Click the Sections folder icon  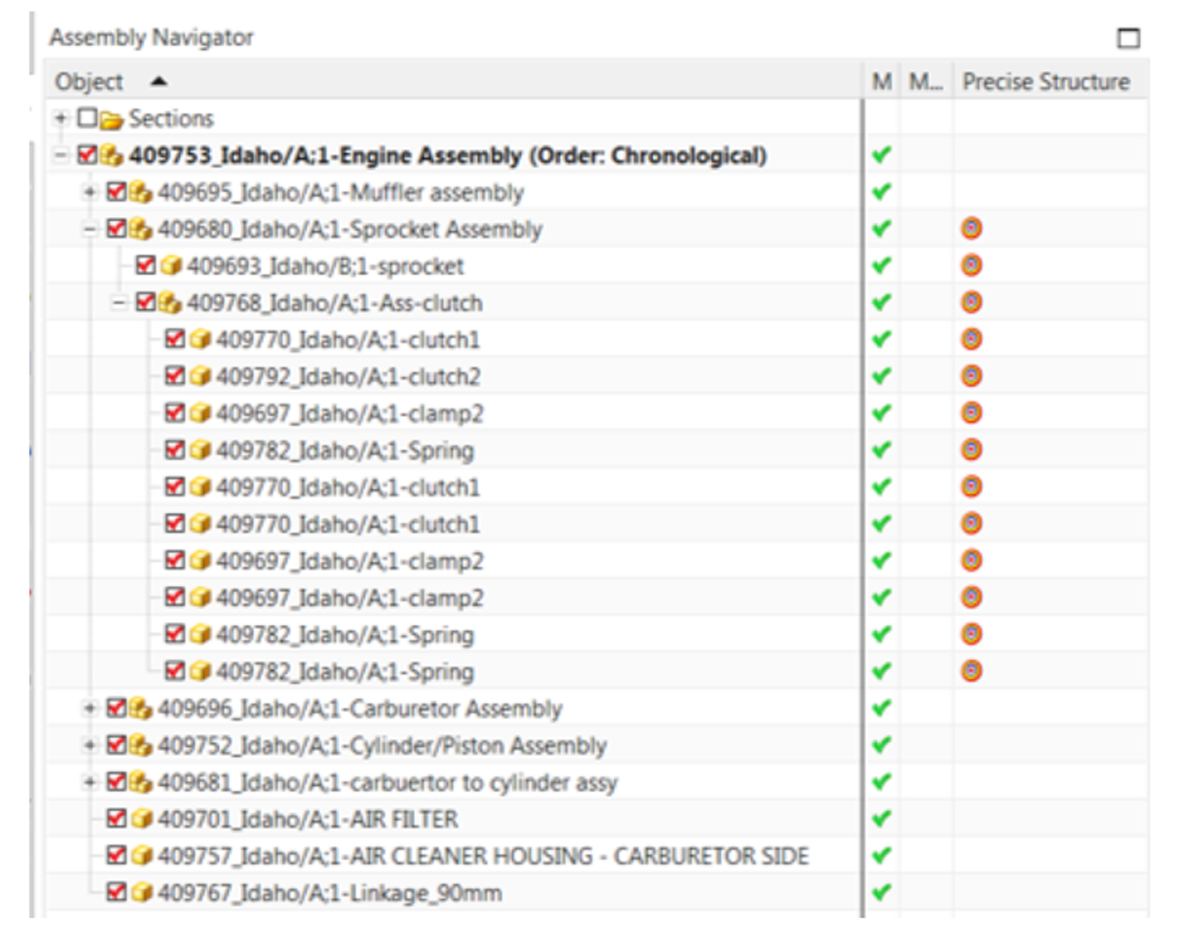pos(111,119)
